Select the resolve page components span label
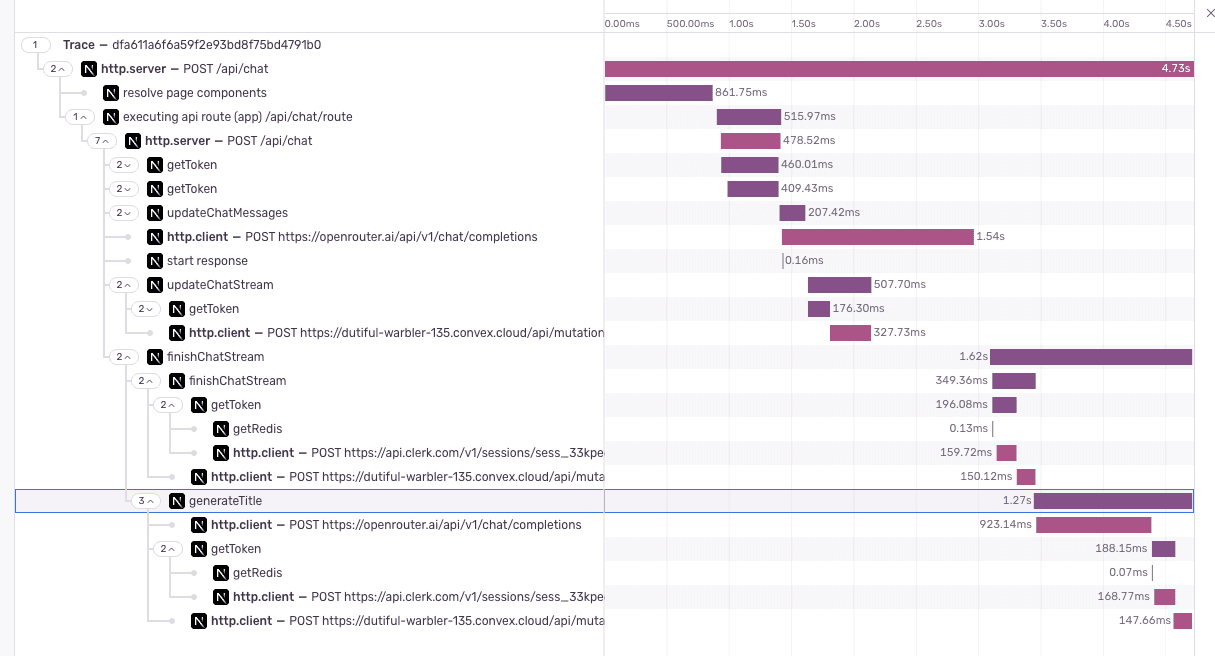This screenshot has height=656, width=1215. coord(194,93)
